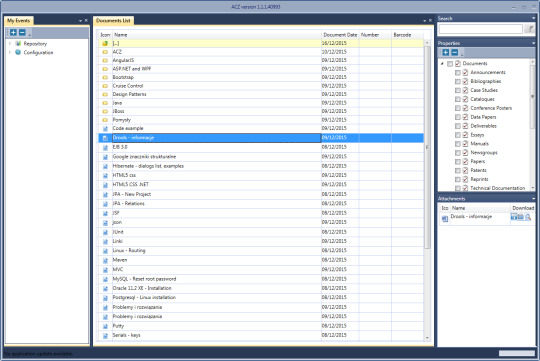Click the Repository tree icon
This screenshot has width=540, height=361.
click(x=18, y=43)
